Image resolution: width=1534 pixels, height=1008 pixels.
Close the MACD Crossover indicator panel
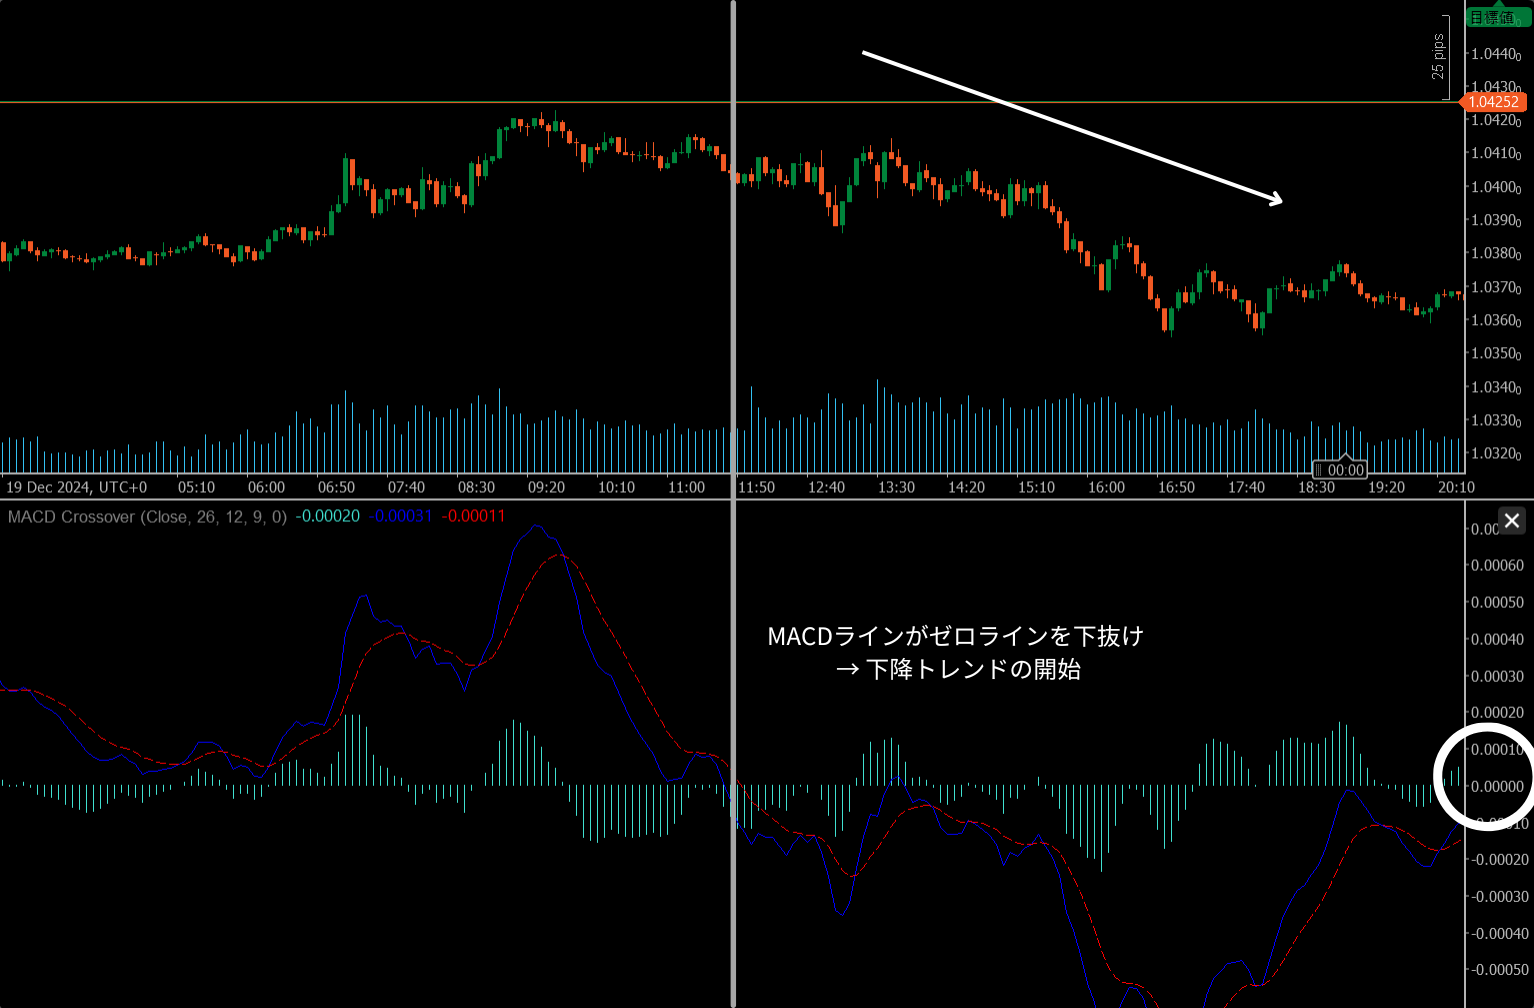1511,520
